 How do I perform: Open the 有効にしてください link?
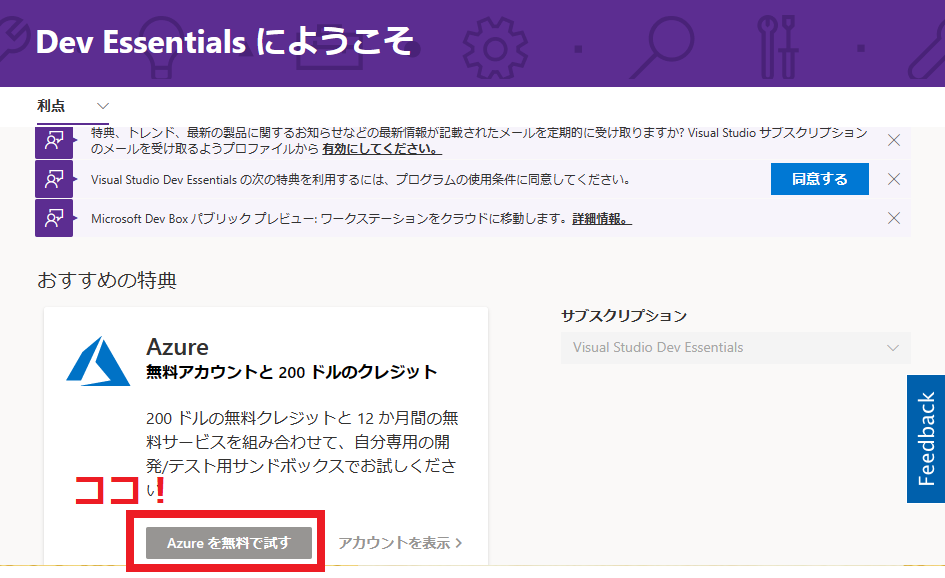(x=382, y=148)
